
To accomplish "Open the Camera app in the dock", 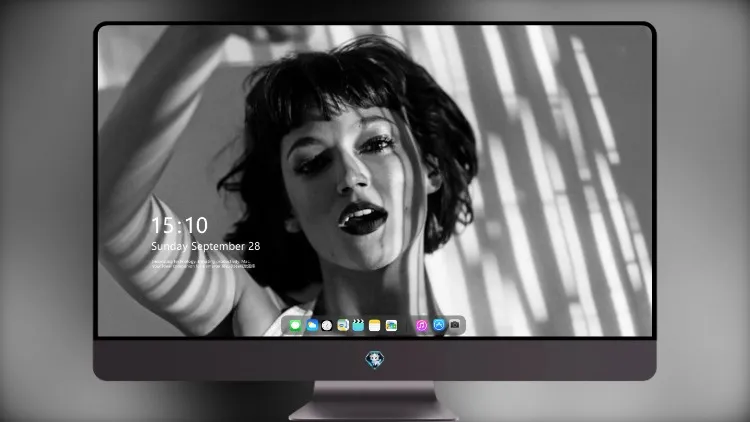I will pos(455,325).
